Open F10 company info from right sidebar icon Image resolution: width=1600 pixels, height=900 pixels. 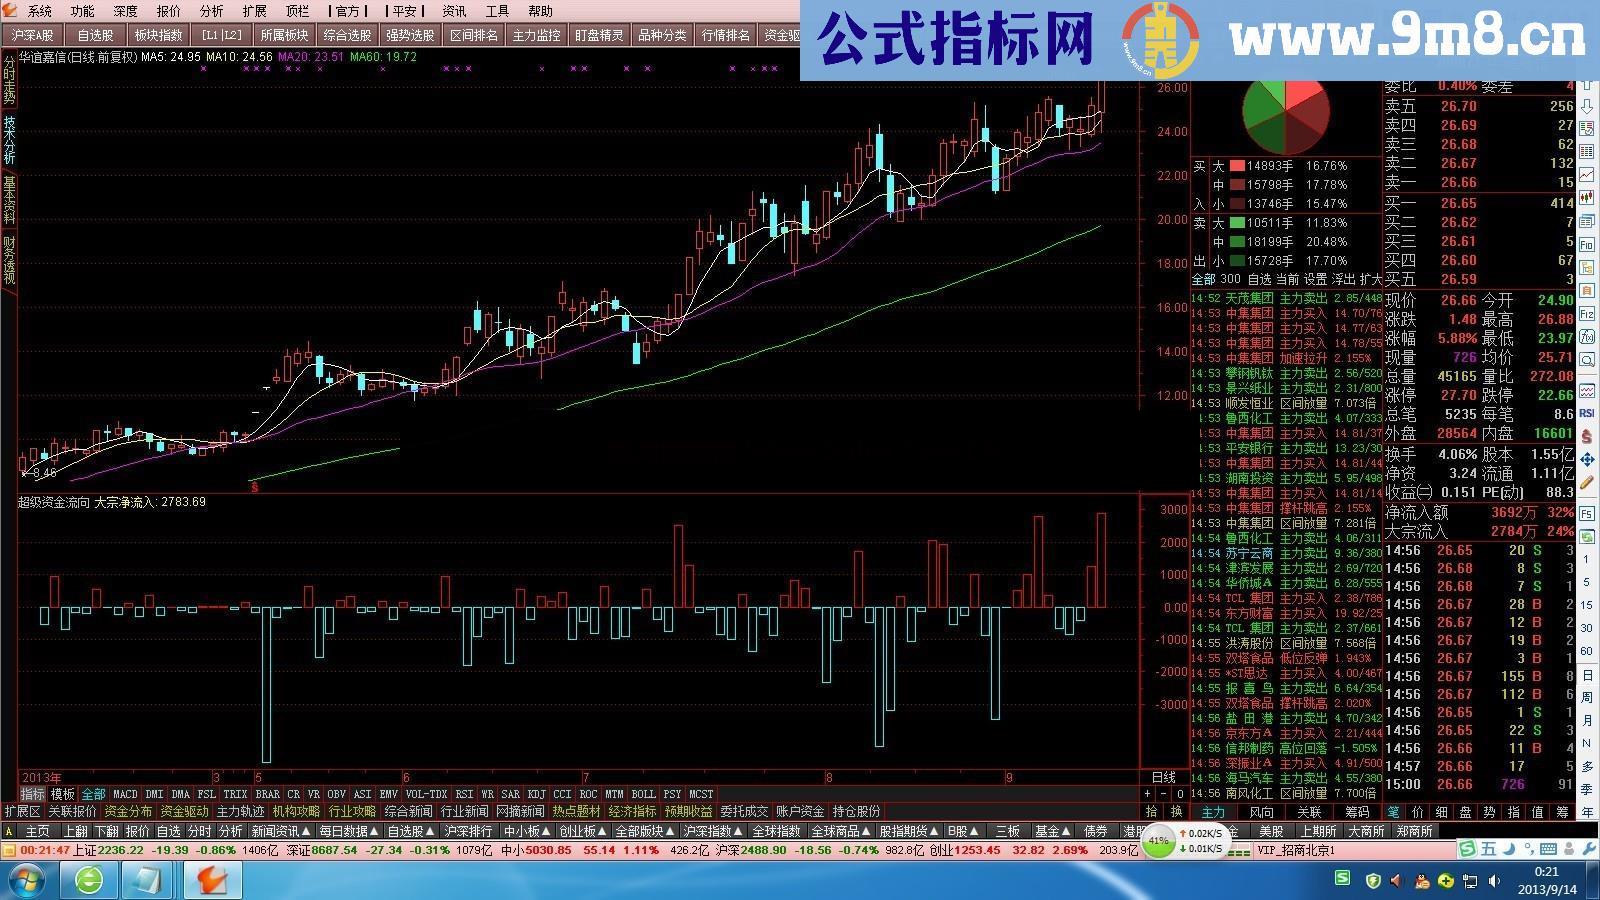click(1585, 243)
